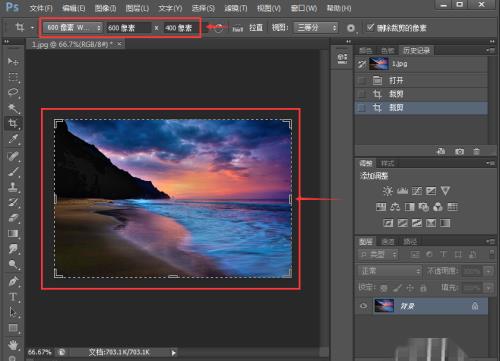Click the 拉直 straighten tool icon
This screenshot has height=361, width=500.
tap(237, 28)
